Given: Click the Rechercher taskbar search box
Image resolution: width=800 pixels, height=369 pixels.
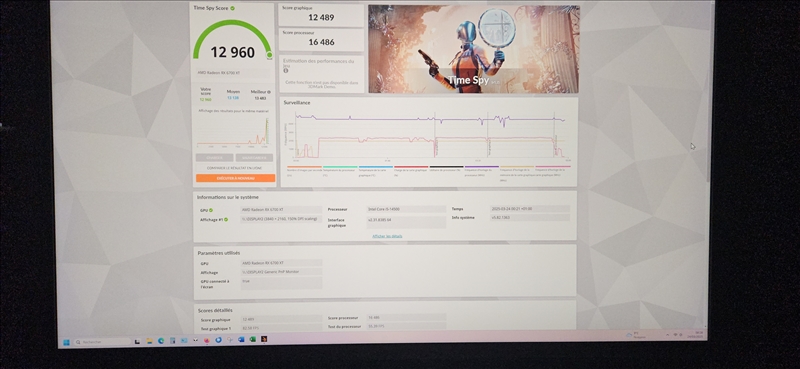Looking at the screenshot, I should pos(103,341).
